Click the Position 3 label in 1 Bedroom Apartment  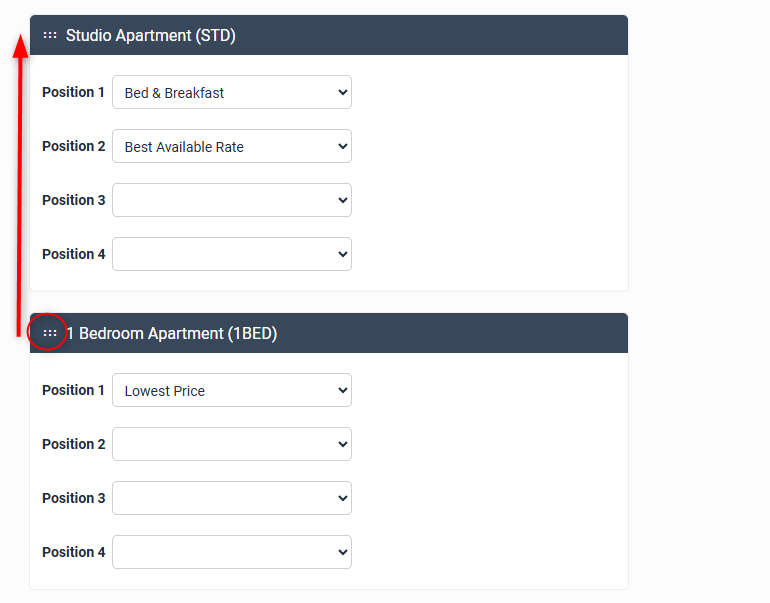pyautogui.click(x=73, y=498)
